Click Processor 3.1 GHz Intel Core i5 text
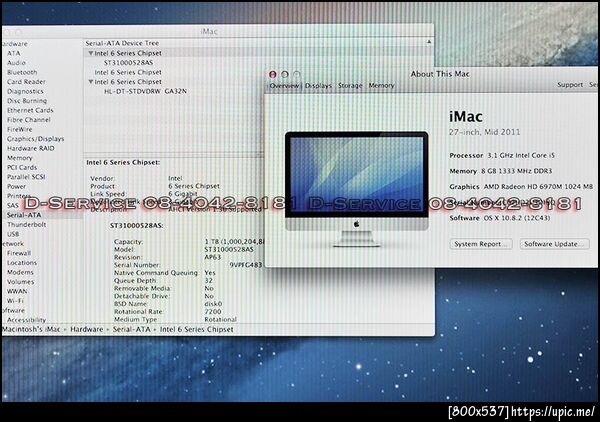 [x=502, y=156]
